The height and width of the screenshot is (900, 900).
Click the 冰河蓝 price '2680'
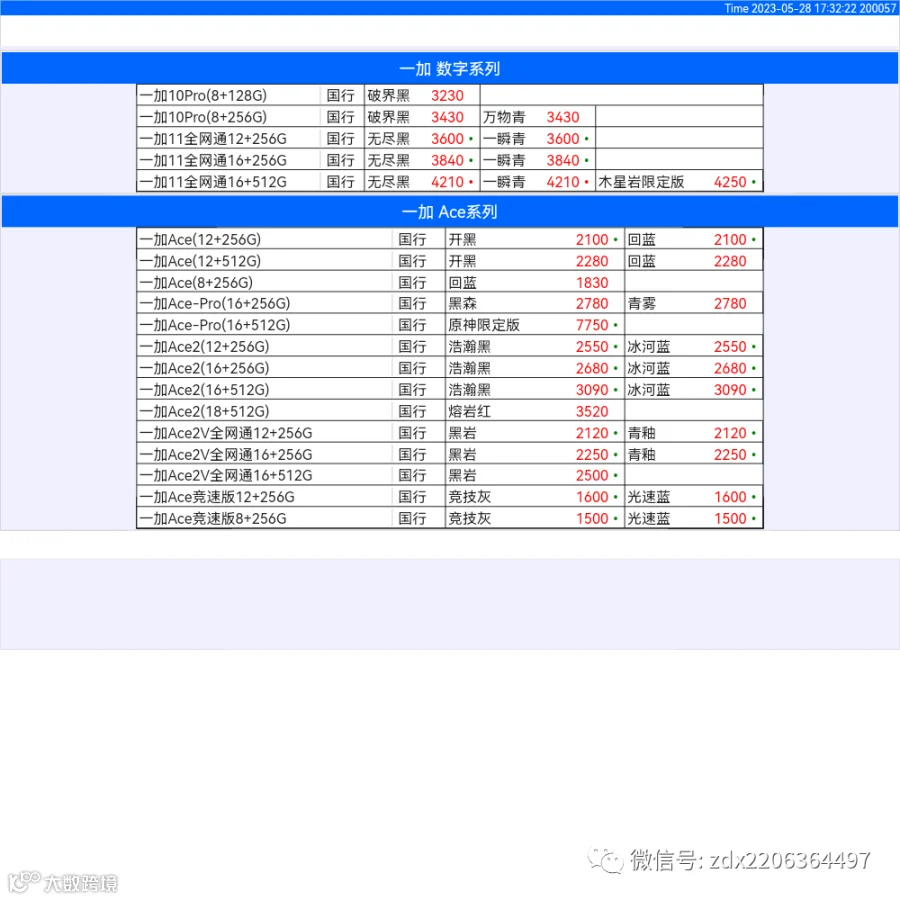tap(730, 368)
